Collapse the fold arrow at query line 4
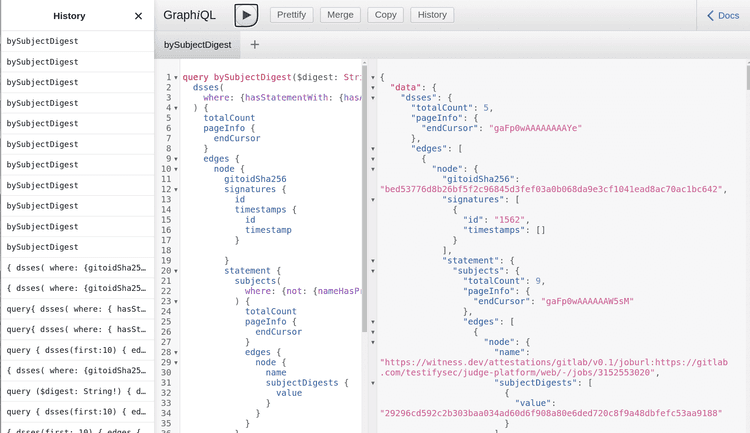The width and height of the screenshot is (750, 433). click(x=176, y=108)
